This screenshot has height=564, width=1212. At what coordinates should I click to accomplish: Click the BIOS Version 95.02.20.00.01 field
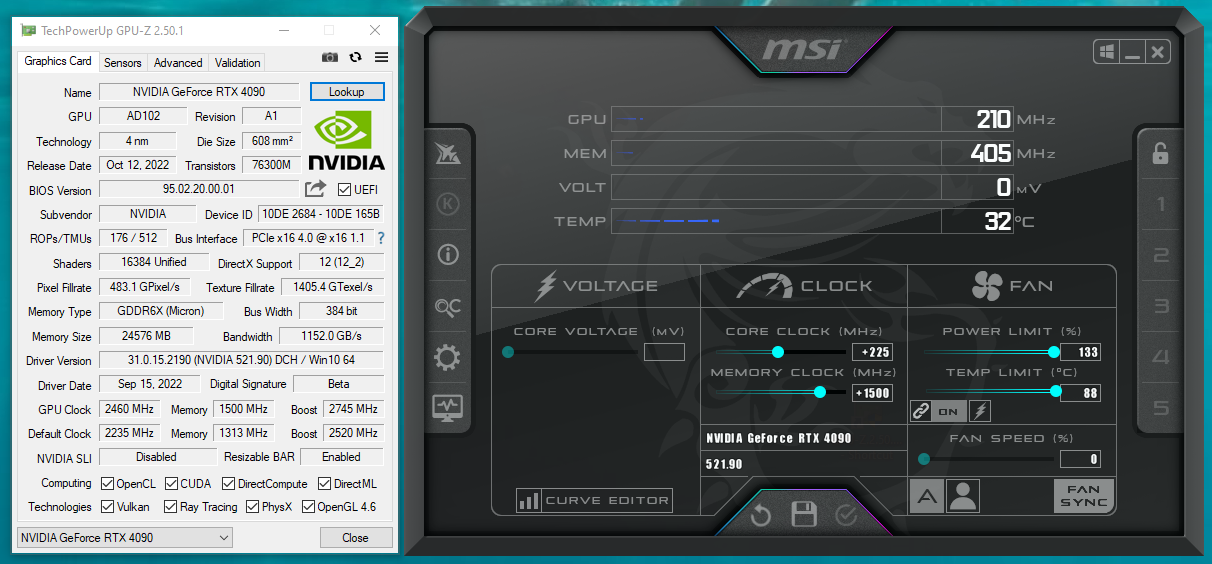[x=199, y=189]
